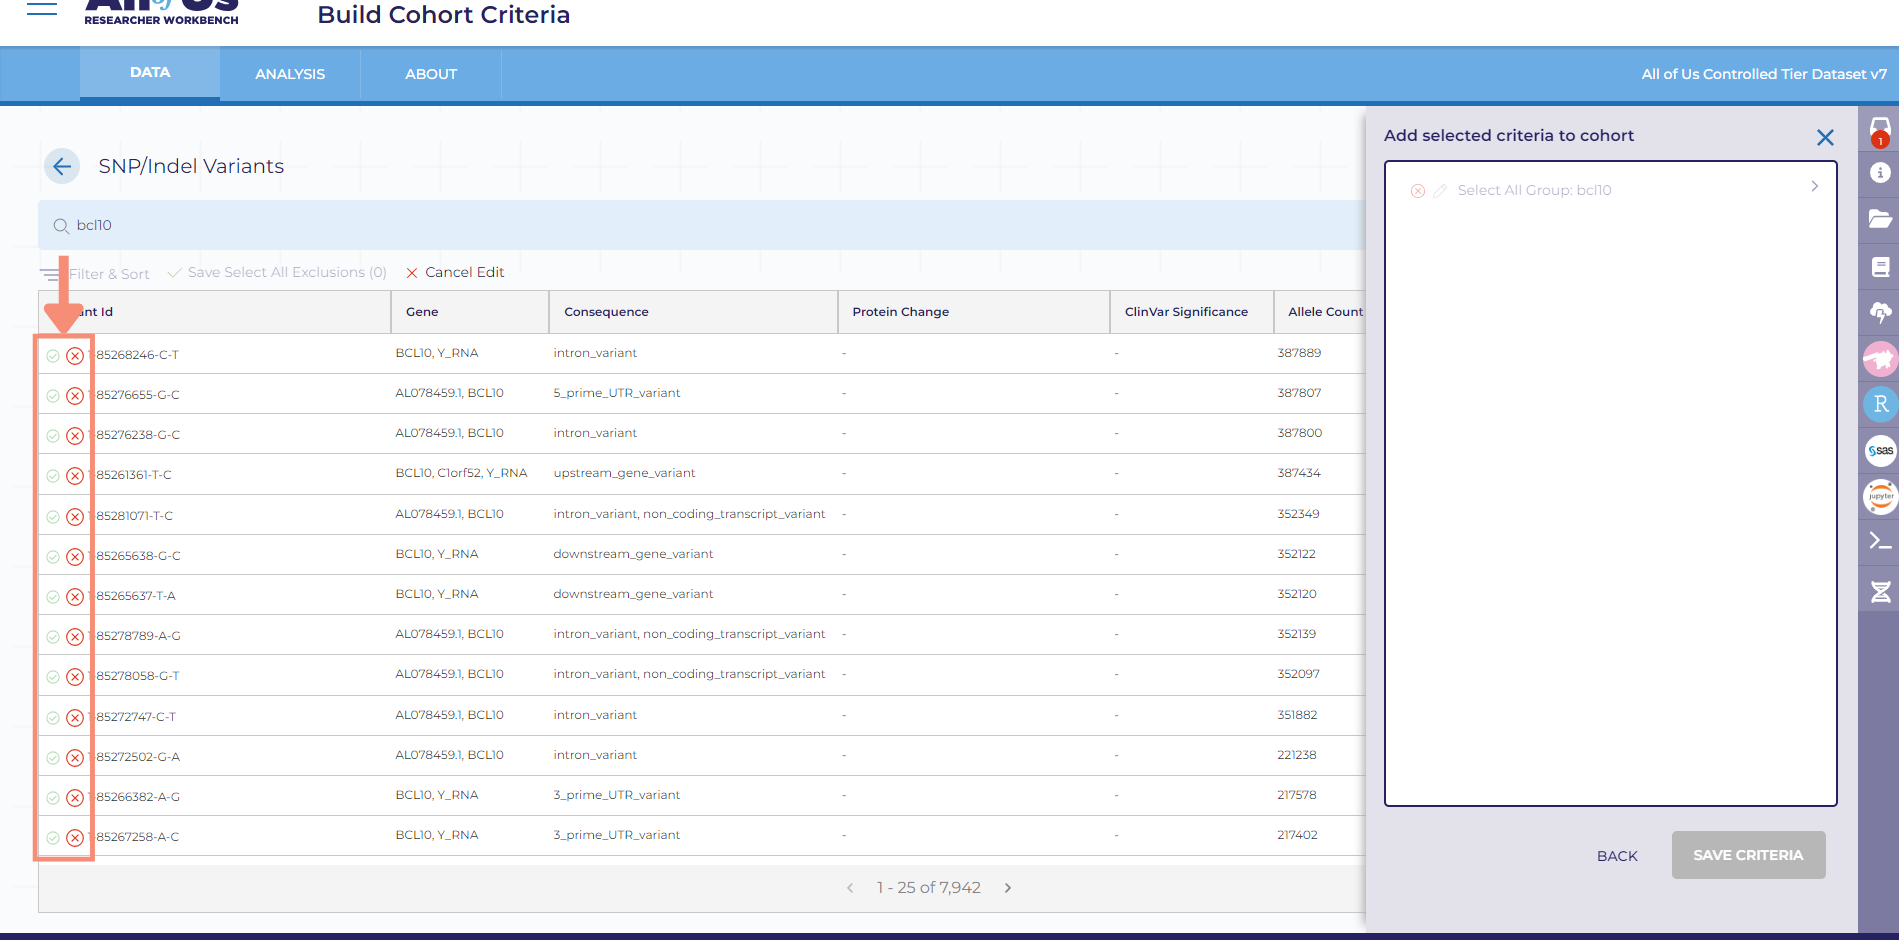Click Cancel Edit
The image size is (1899, 940).
[x=455, y=273]
